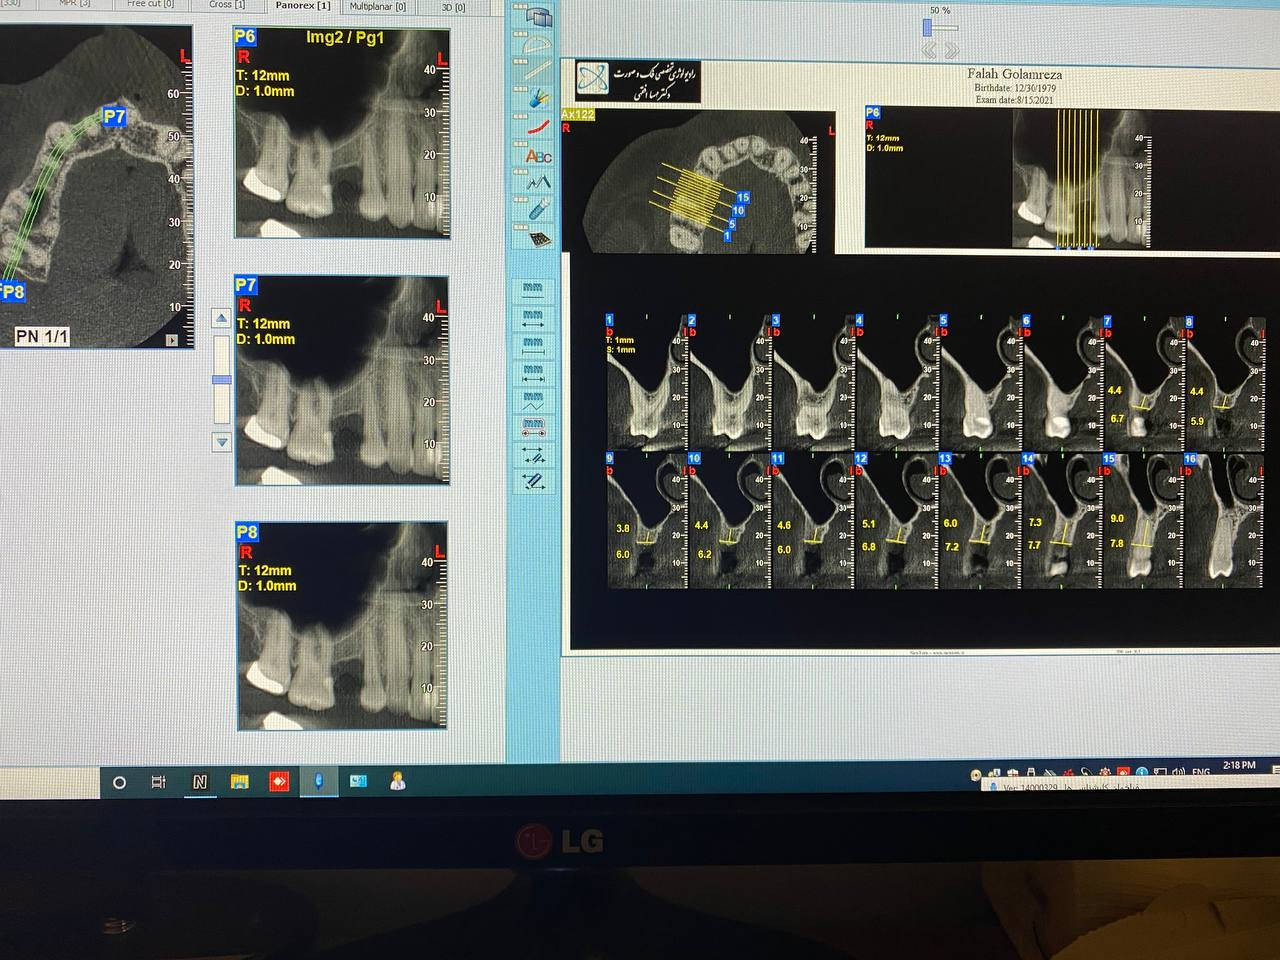Switch to the Free cut [0] tab
Viewport: 1280px width, 960px height.
150,4
